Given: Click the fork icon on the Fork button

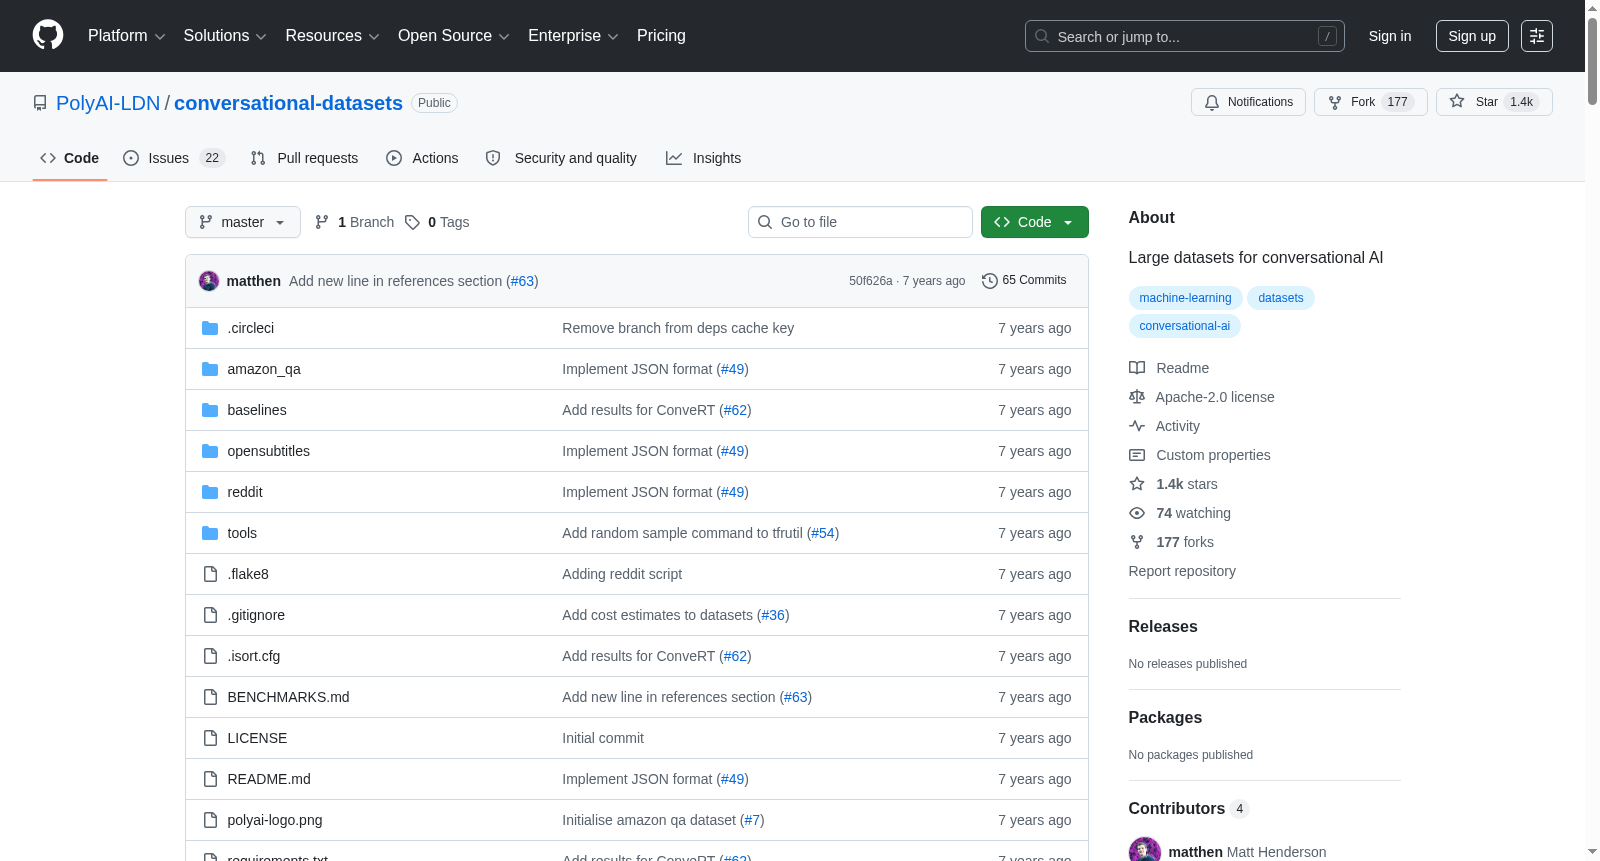Looking at the screenshot, I should tap(1335, 102).
